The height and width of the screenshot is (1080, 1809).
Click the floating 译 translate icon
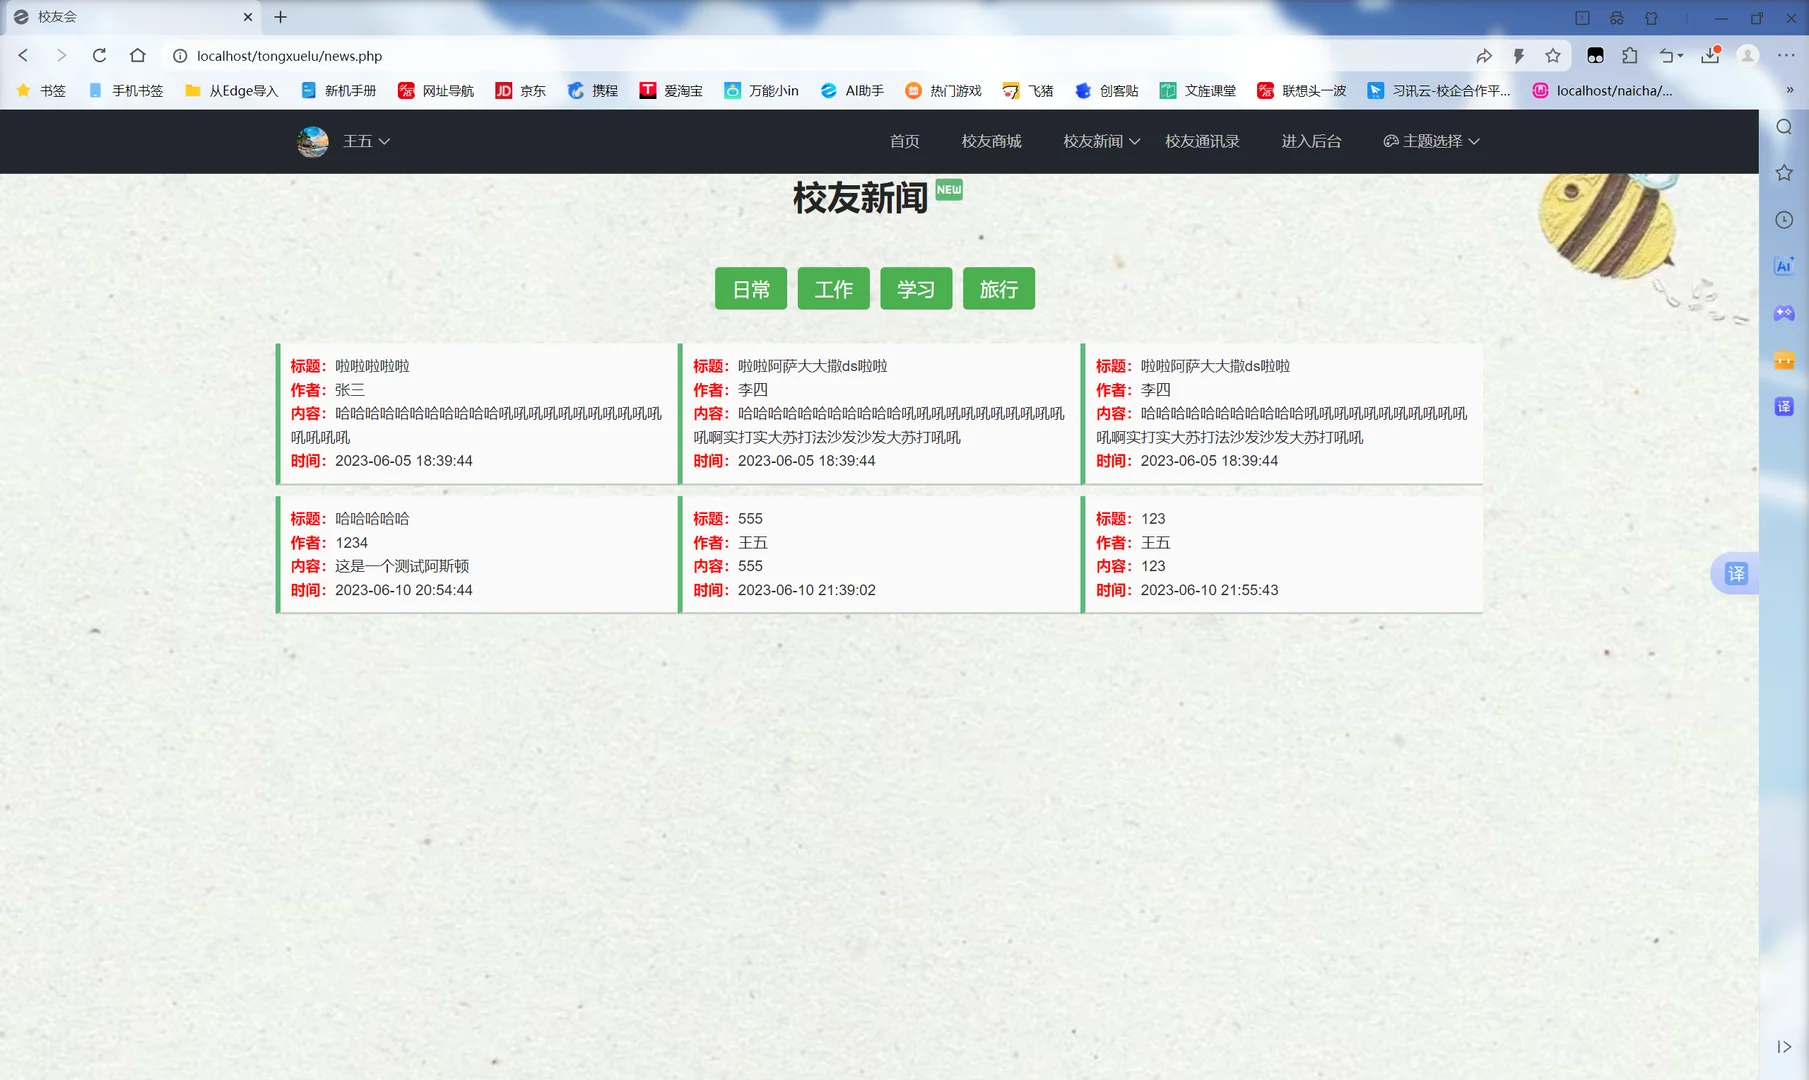(1737, 574)
